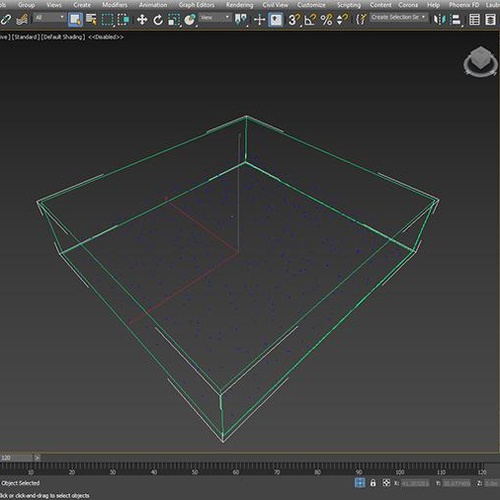Viewport: 500px width, 500px height.
Task: Open the Modifiers menu
Action: pos(115,5)
